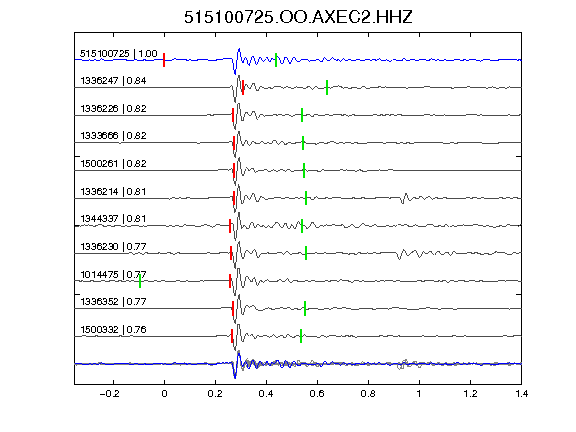Select the green marker on trace 1014475
This screenshot has width=576, height=432.
click(x=140, y=281)
